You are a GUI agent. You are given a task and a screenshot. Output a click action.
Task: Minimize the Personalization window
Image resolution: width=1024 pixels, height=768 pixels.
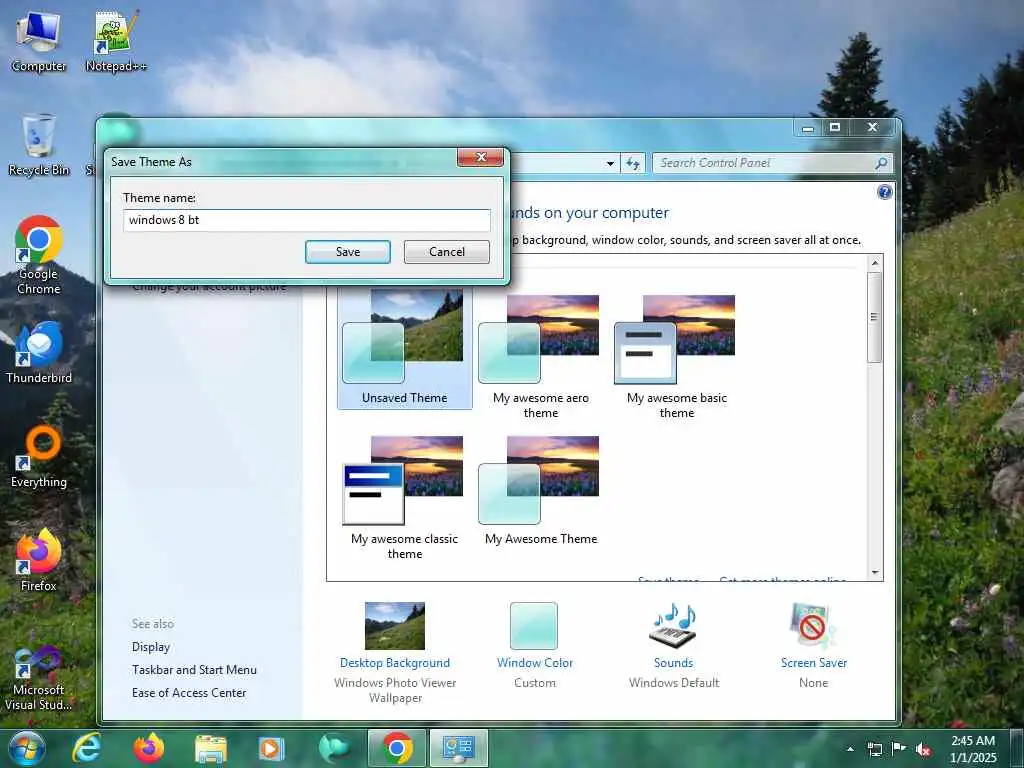tap(808, 127)
